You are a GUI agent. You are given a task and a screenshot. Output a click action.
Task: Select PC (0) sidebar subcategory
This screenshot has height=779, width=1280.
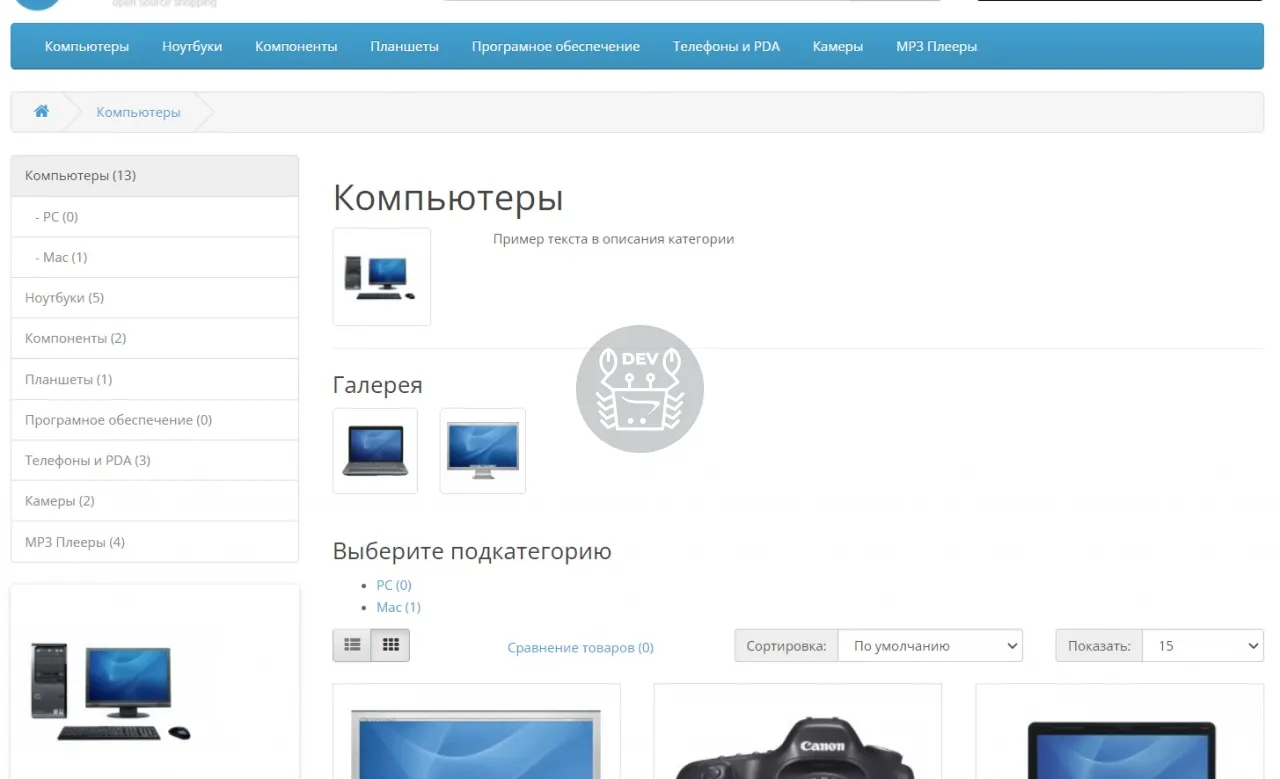pyautogui.click(x=155, y=217)
